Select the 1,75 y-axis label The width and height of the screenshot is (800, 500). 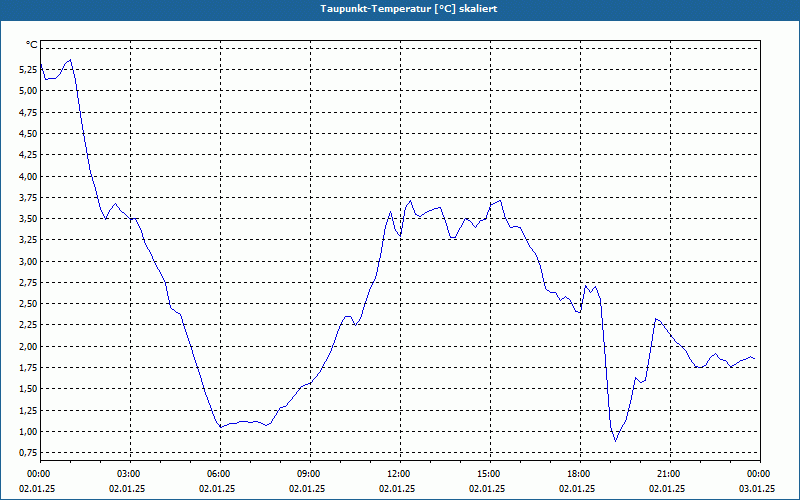pyautogui.click(x=29, y=368)
